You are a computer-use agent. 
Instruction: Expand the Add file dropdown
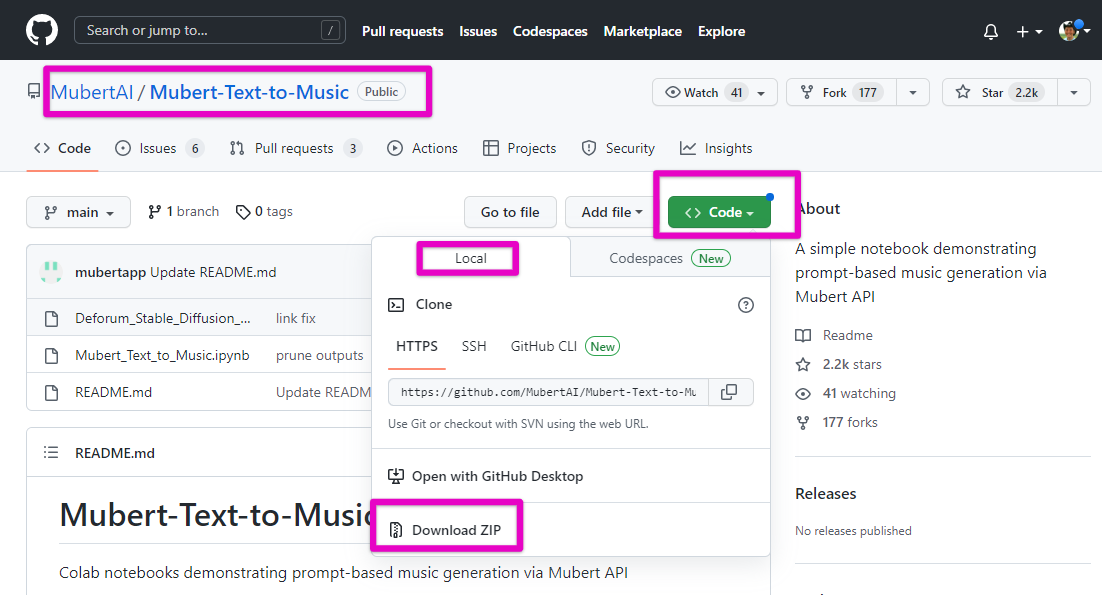point(611,212)
